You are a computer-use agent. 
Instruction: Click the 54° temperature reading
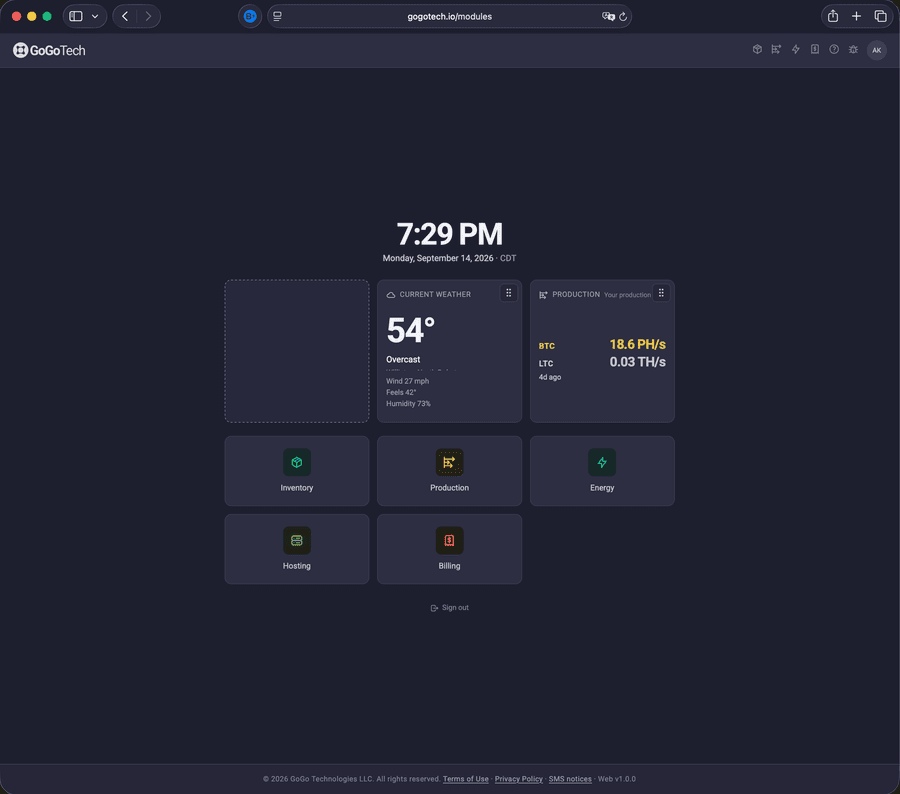pyautogui.click(x=410, y=330)
